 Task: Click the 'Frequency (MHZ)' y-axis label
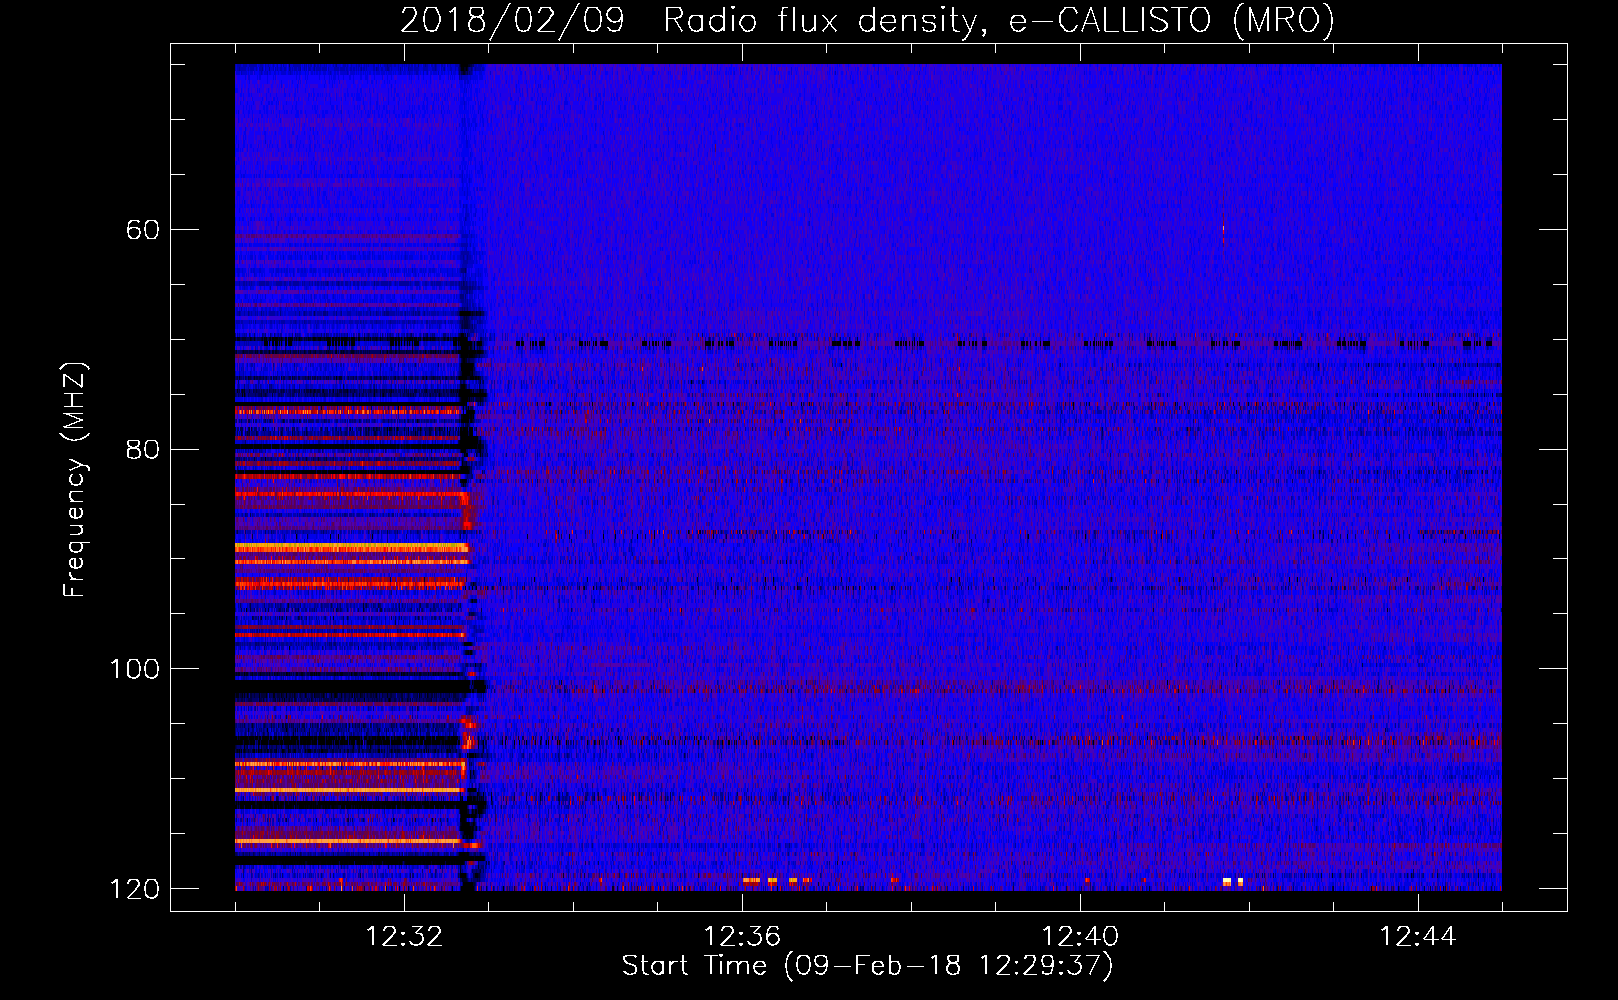coord(75,479)
